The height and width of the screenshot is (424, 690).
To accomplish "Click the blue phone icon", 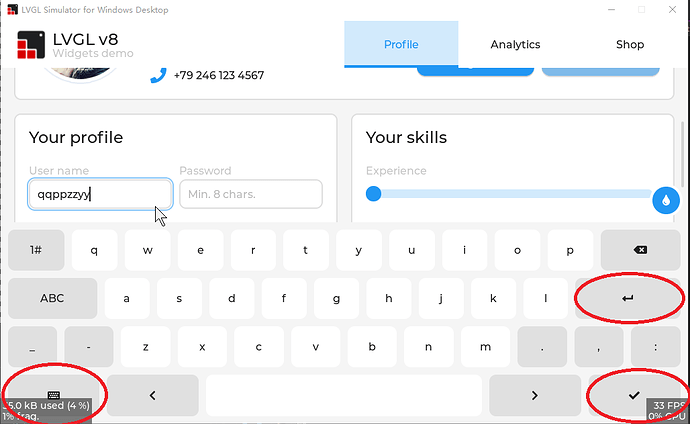I will (158, 75).
